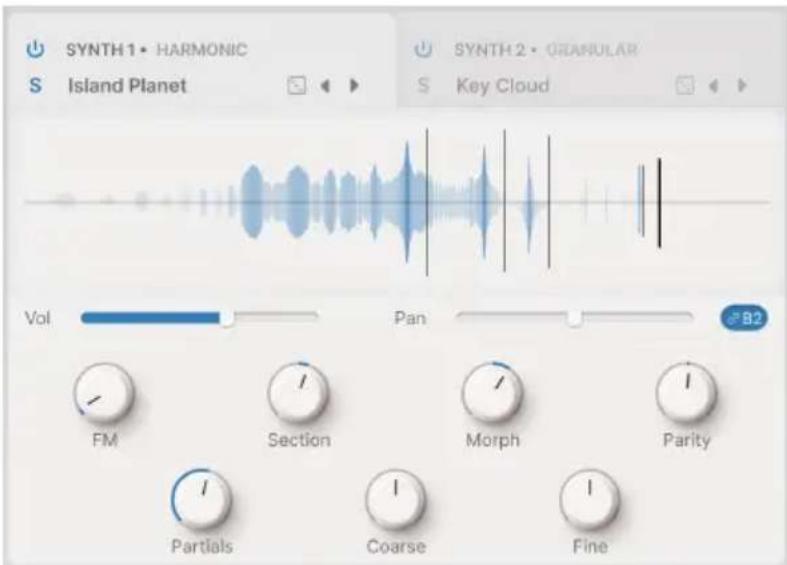Open Synth 2 preset randomize icon
This screenshot has width=787, height=565.
coord(685,86)
